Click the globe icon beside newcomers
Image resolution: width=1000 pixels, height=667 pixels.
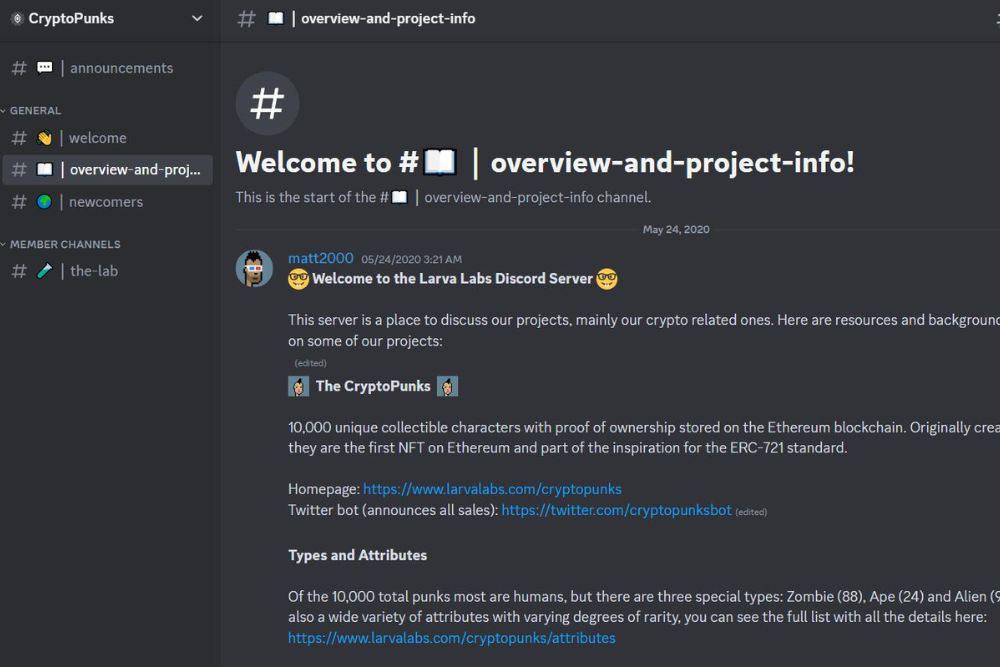(x=45, y=202)
